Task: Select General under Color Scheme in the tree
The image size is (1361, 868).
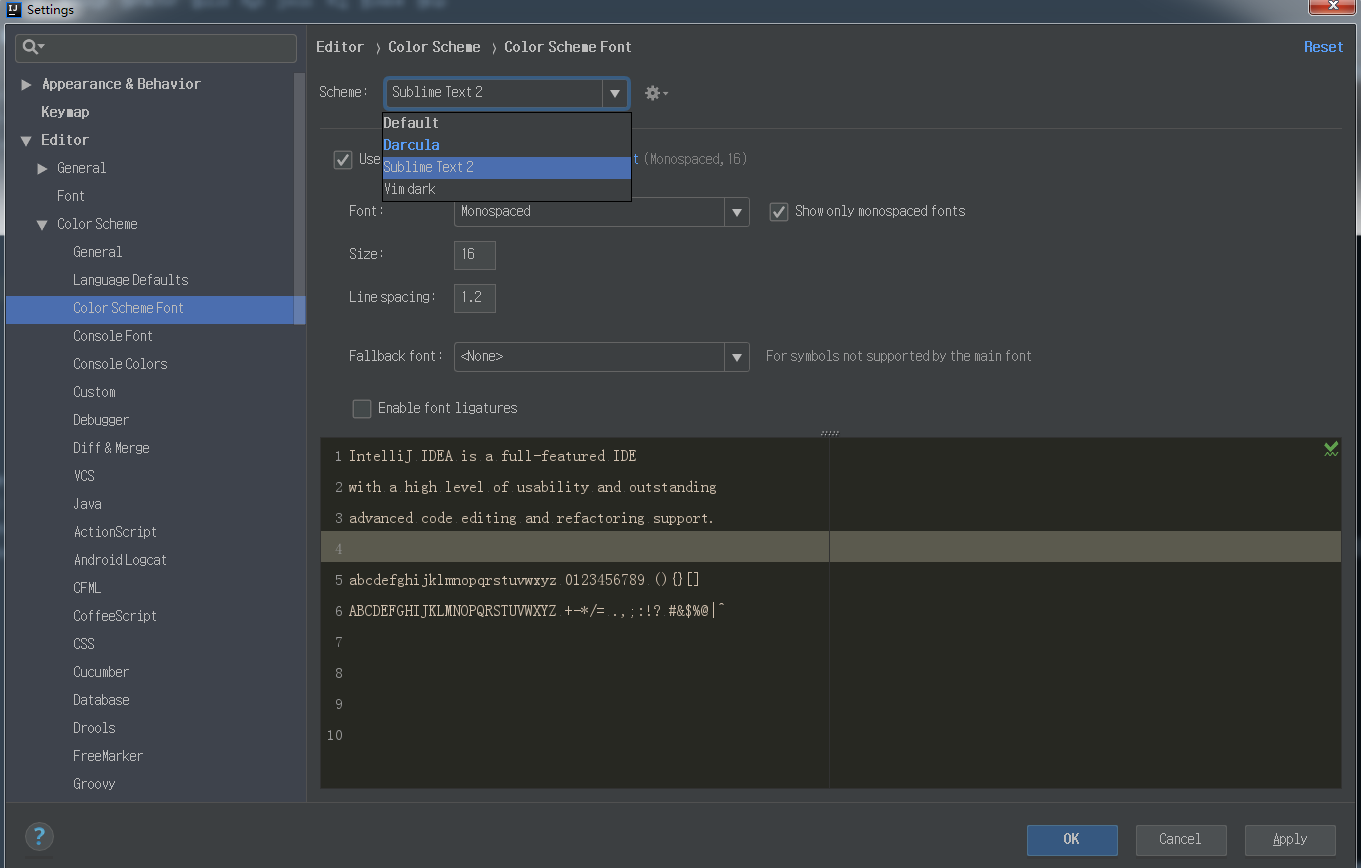Action: coord(97,252)
